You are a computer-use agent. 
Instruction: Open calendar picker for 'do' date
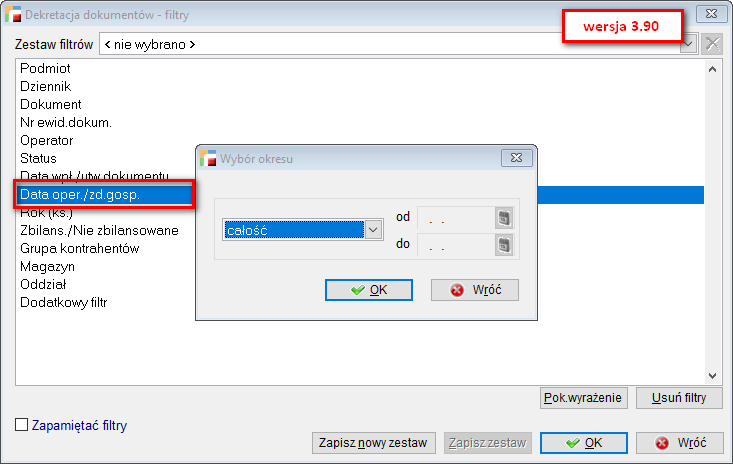coord(504,244)
